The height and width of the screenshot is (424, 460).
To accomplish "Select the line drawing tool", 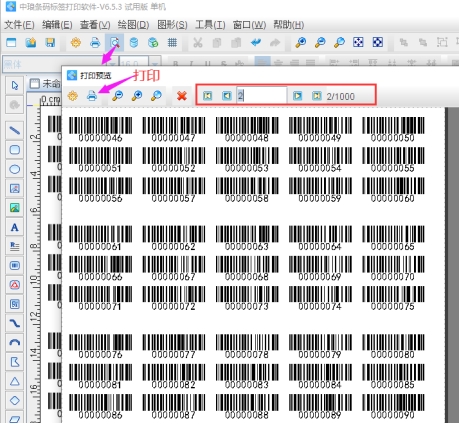I will pyautogui.click(x=14, y=130).
